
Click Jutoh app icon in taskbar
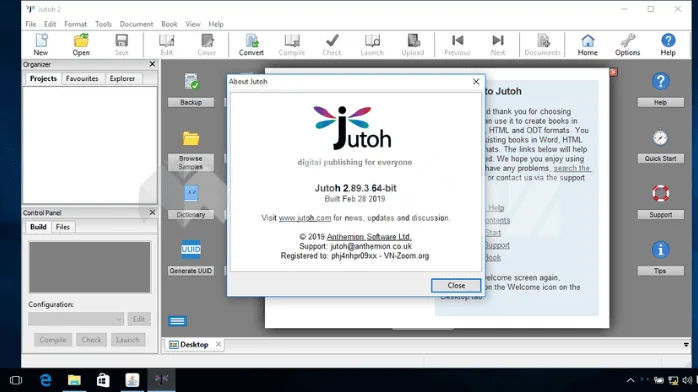point(161,380)
